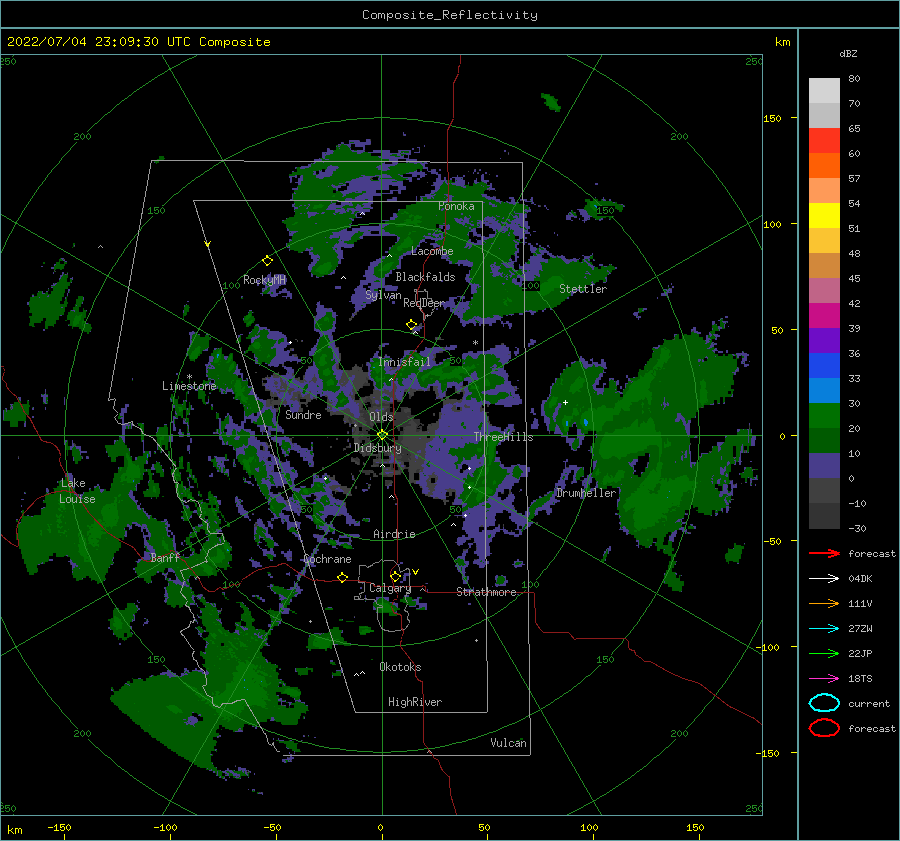Click the Blackfalds town label
This screenshot has width=900, height=841.
(425, 277)
